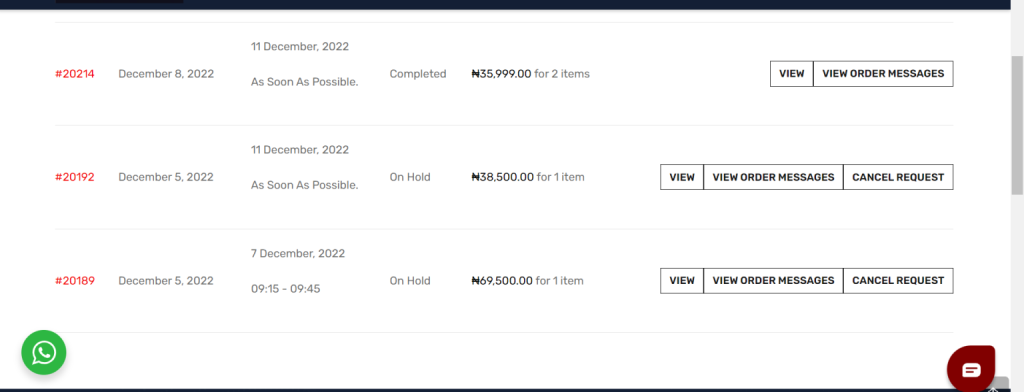View order messages for completed order #20214
This screenshot has width=1024, height=392.
(x=883, y=74)
